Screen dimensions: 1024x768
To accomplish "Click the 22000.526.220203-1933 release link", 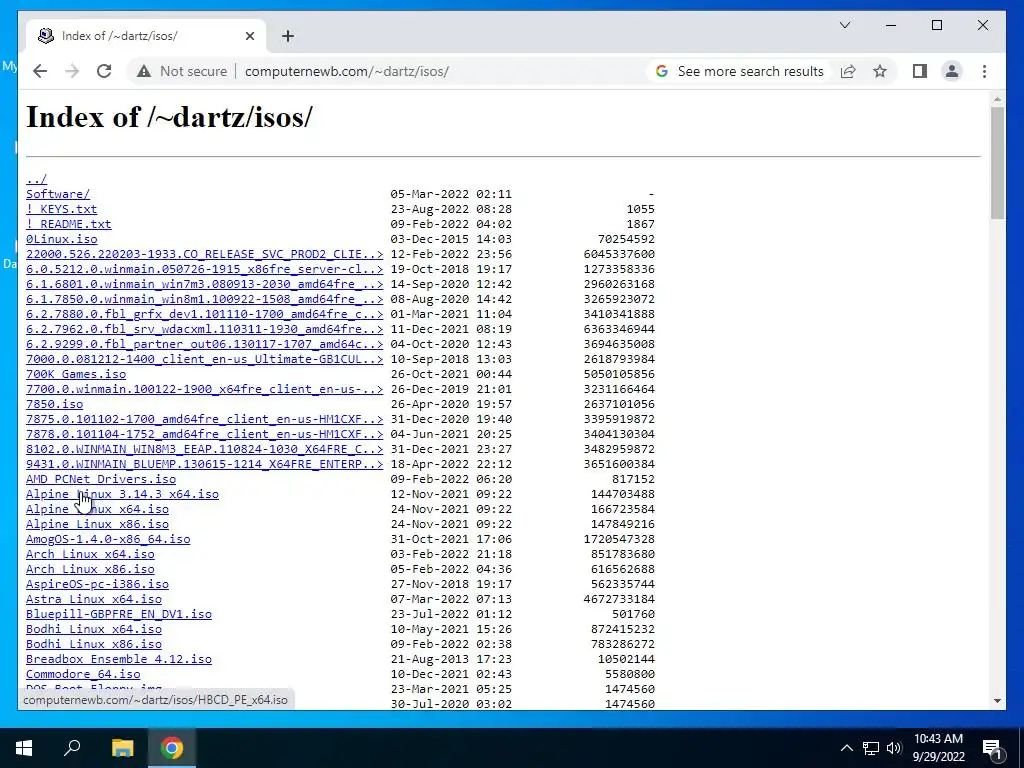I will click(204, 254).
